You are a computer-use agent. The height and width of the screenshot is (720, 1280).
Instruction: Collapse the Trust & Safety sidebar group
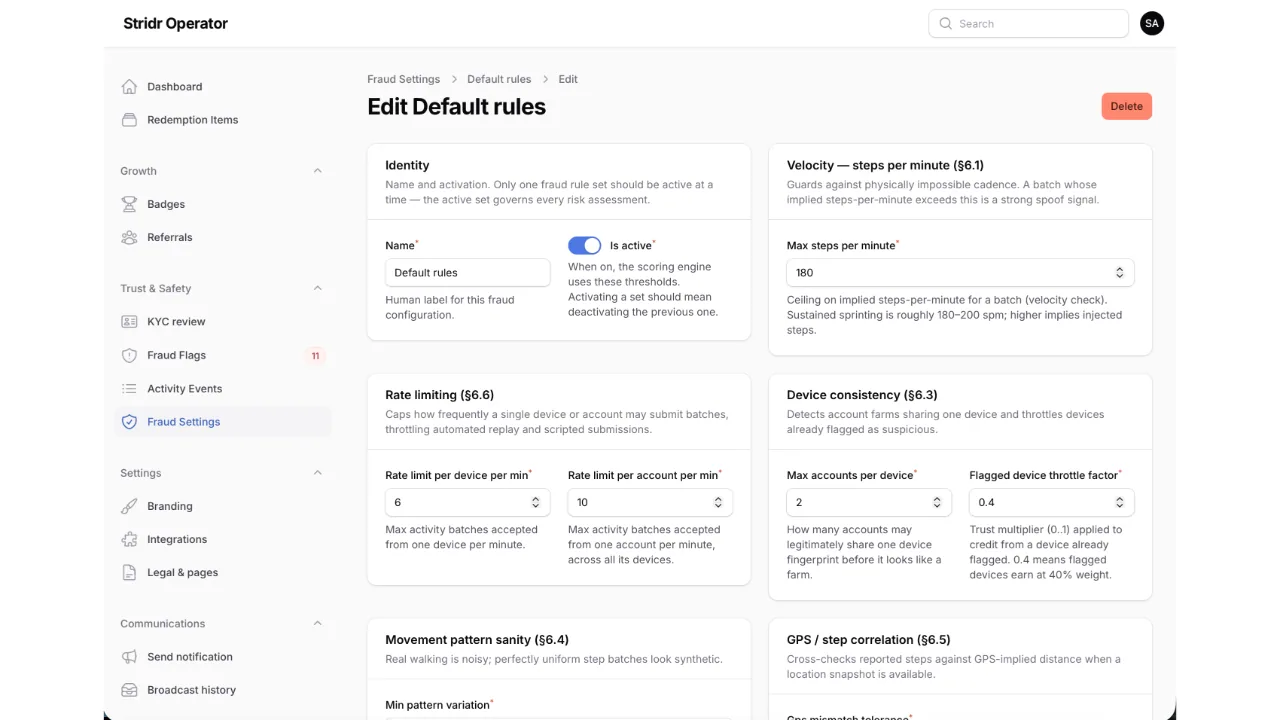pyautogui.click(x=317, y=288)
